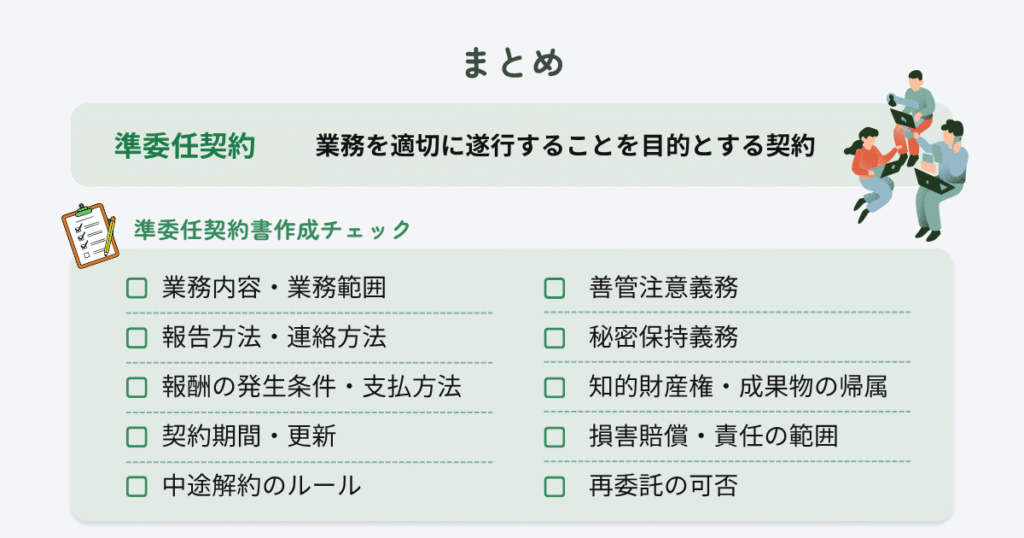Image resolution: width=1024 pixels, height=538 pixels.
Task: Click the まとめ heading
Action: 513,63
